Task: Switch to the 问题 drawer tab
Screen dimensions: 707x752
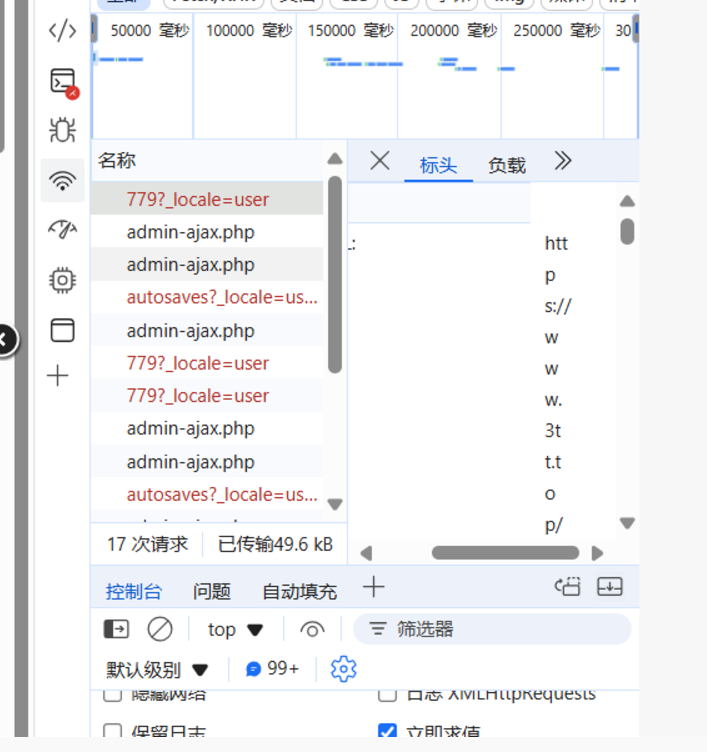Action: [212, 591]
